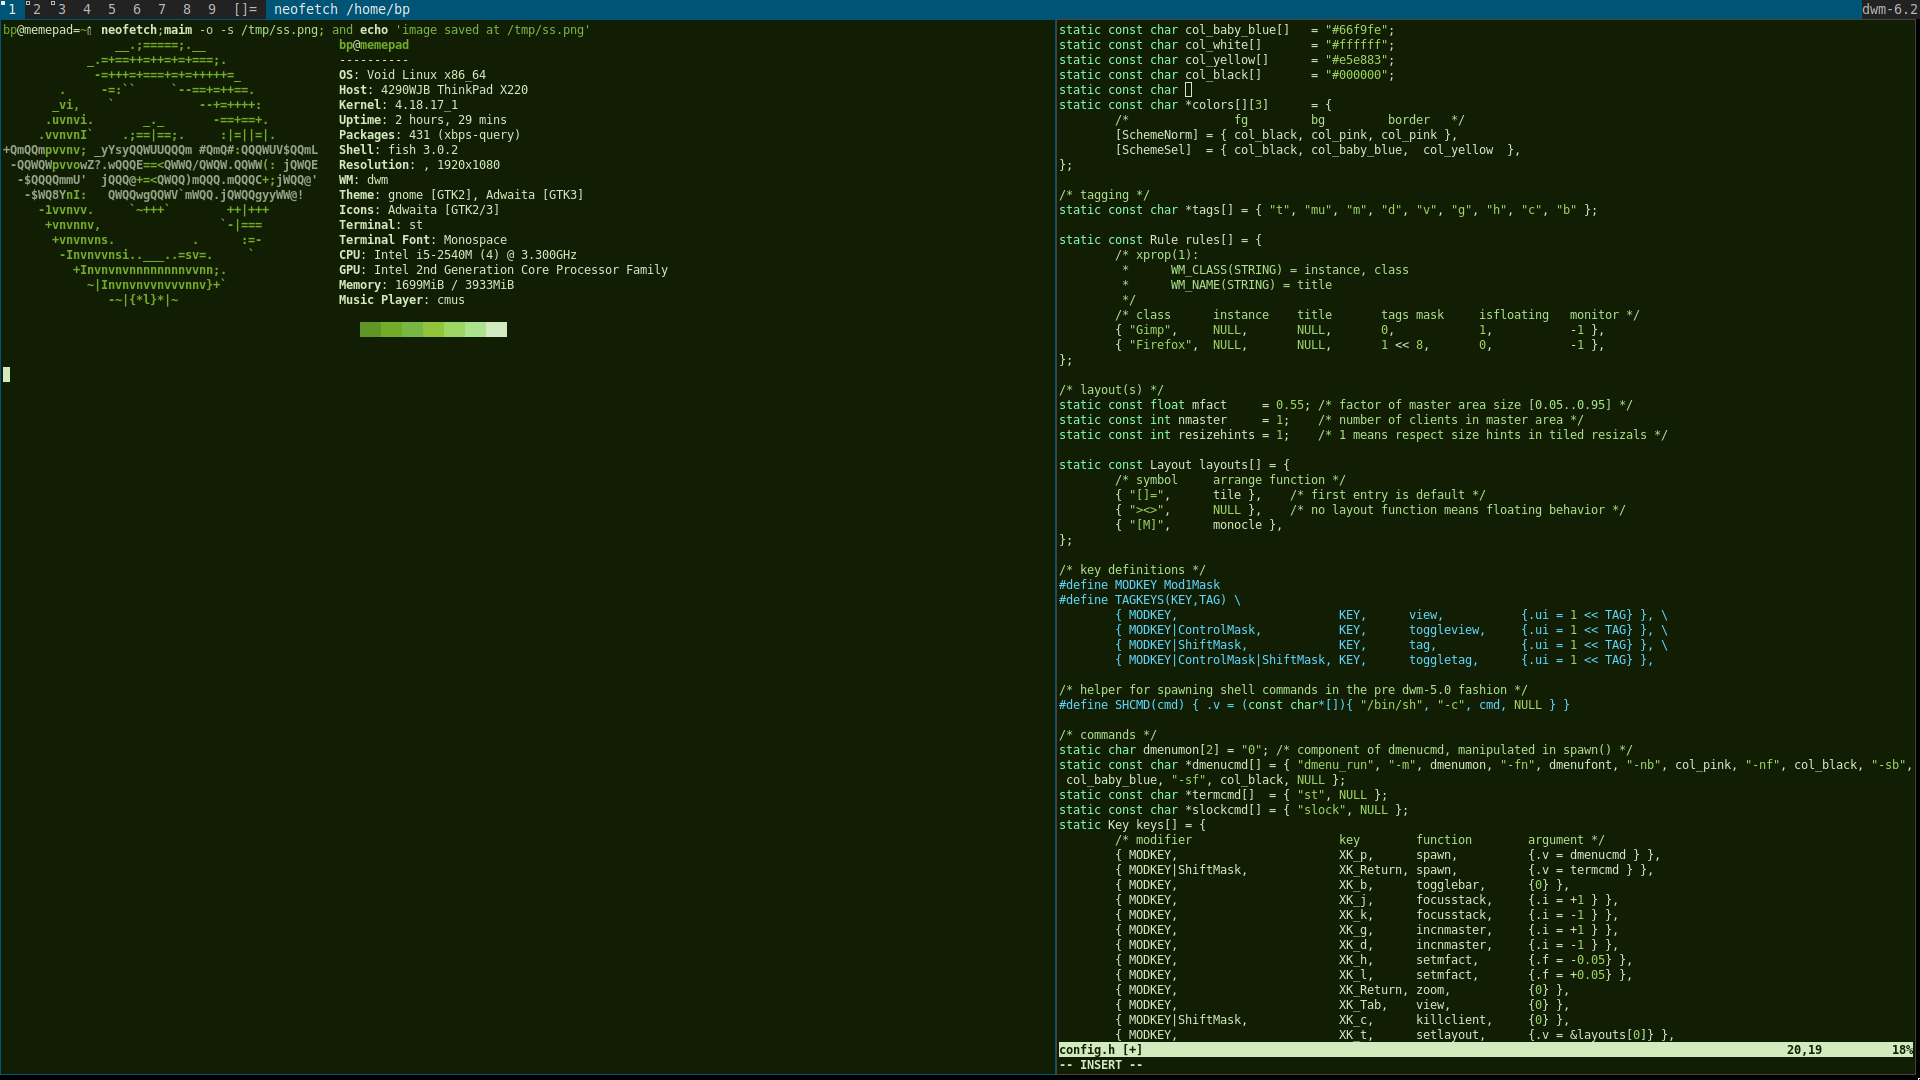Click the window title 'neofetch /home/bp'
The width and height of the screenshot is (1920, 1080).
pos(342,9)
